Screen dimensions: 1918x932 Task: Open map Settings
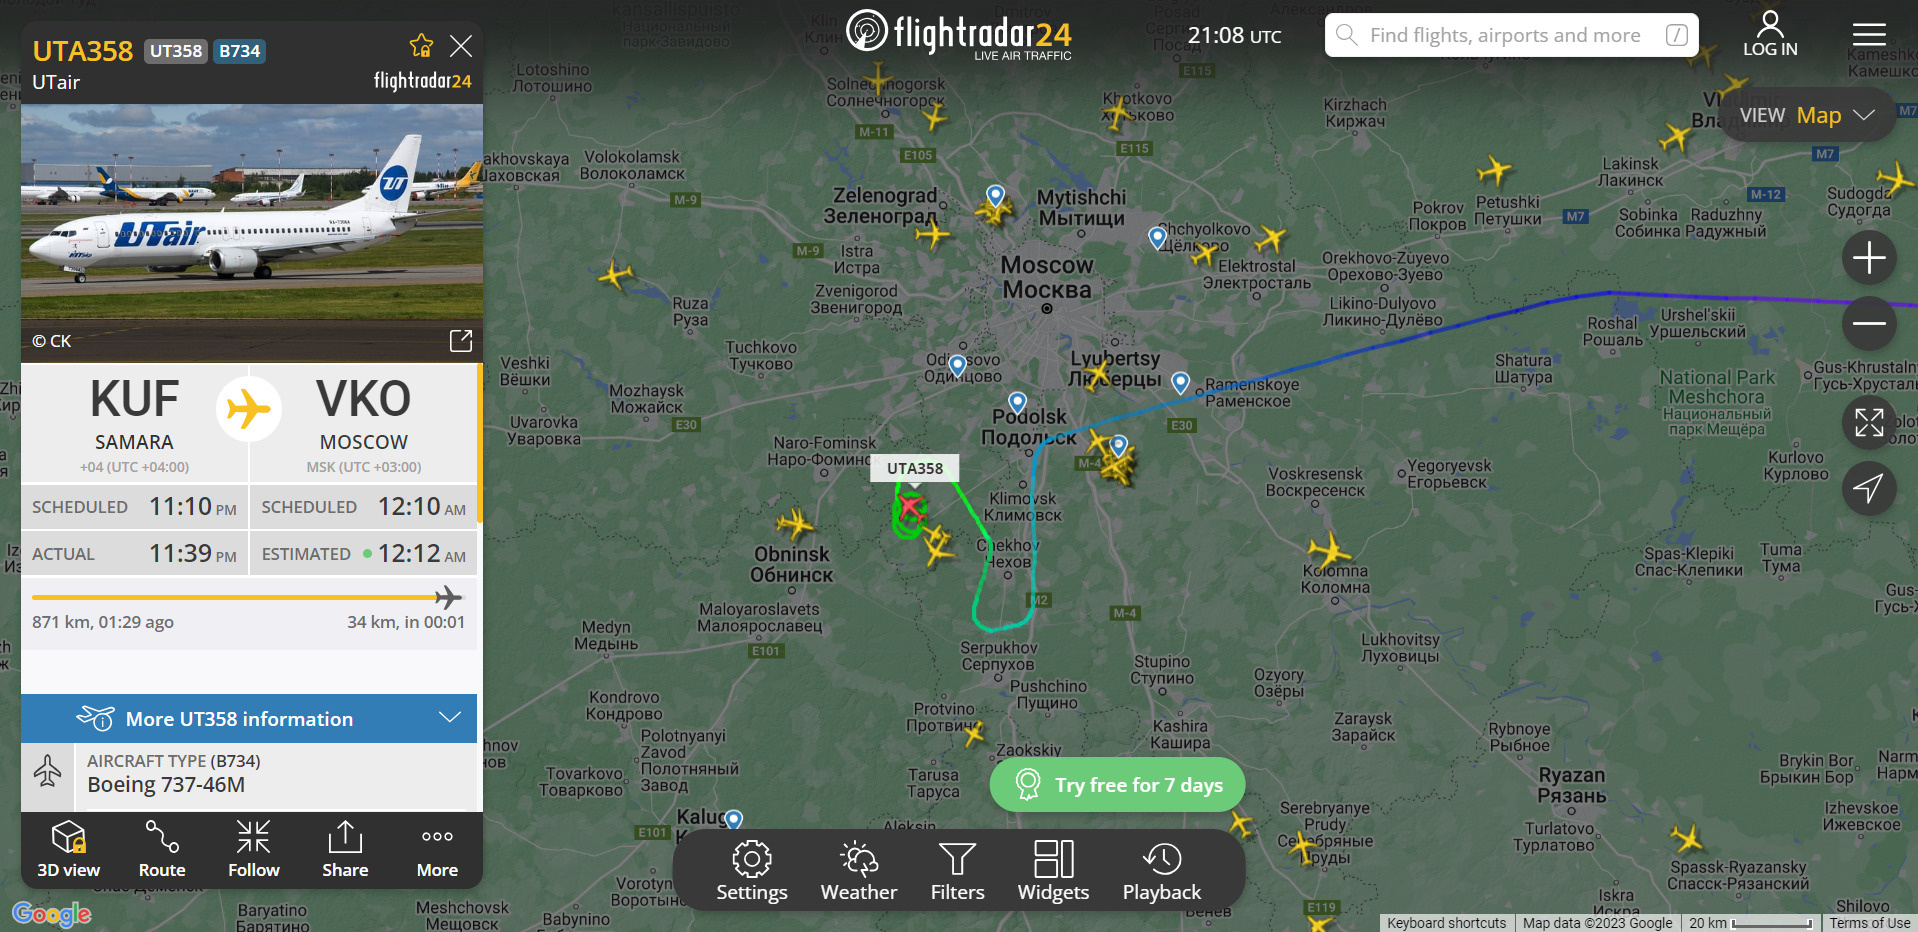pos(752,871)
